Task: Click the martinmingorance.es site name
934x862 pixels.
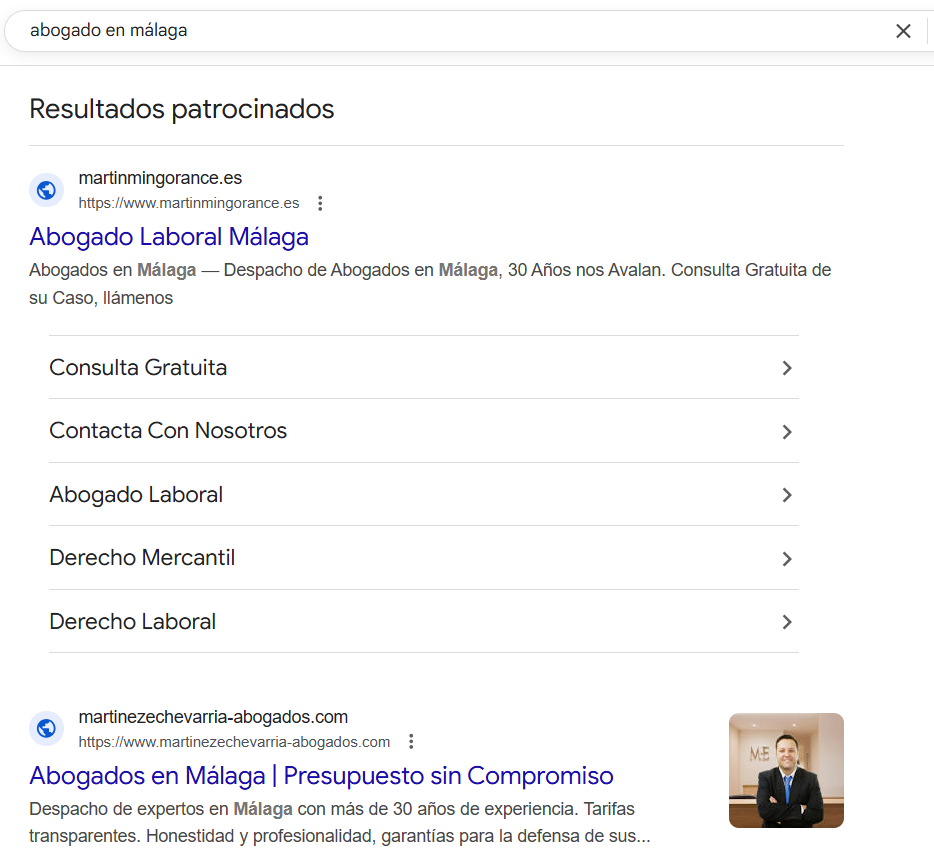Action: coord(160,179)
